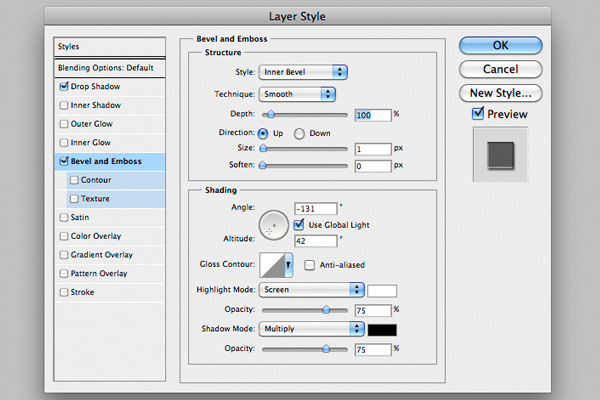Open the Style dropdown showing Inner Bevel
Screen dimensions: 600x400
pos(303,72)
